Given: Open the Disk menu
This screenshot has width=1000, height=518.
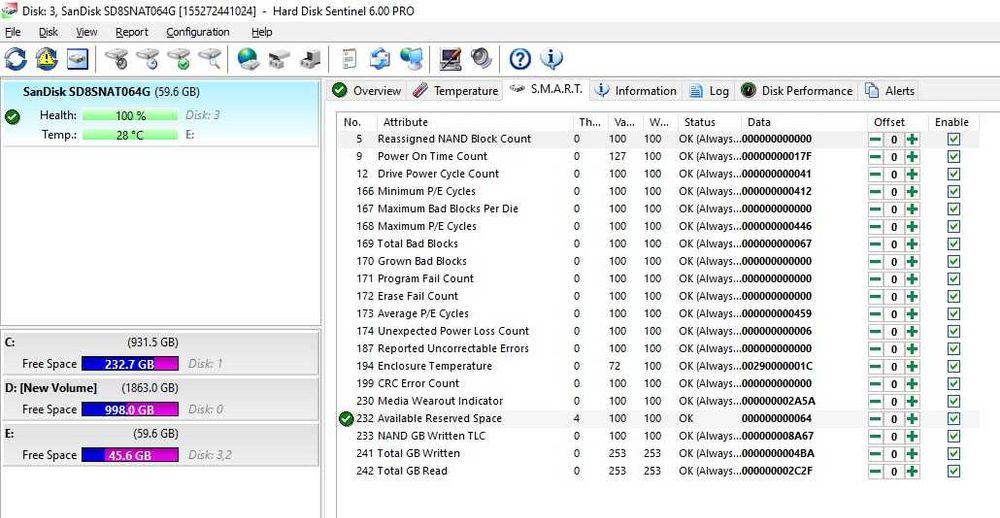Looking at the screenshot, I should coord(48,32).
